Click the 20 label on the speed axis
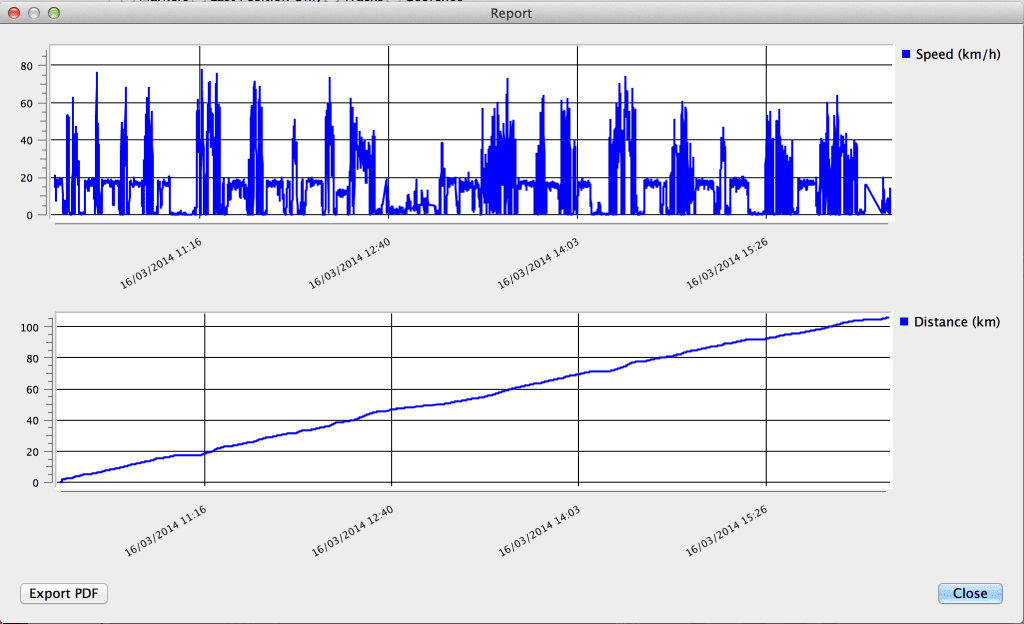The height and width of the screenshot is (624, 1024). pos(26,178)
